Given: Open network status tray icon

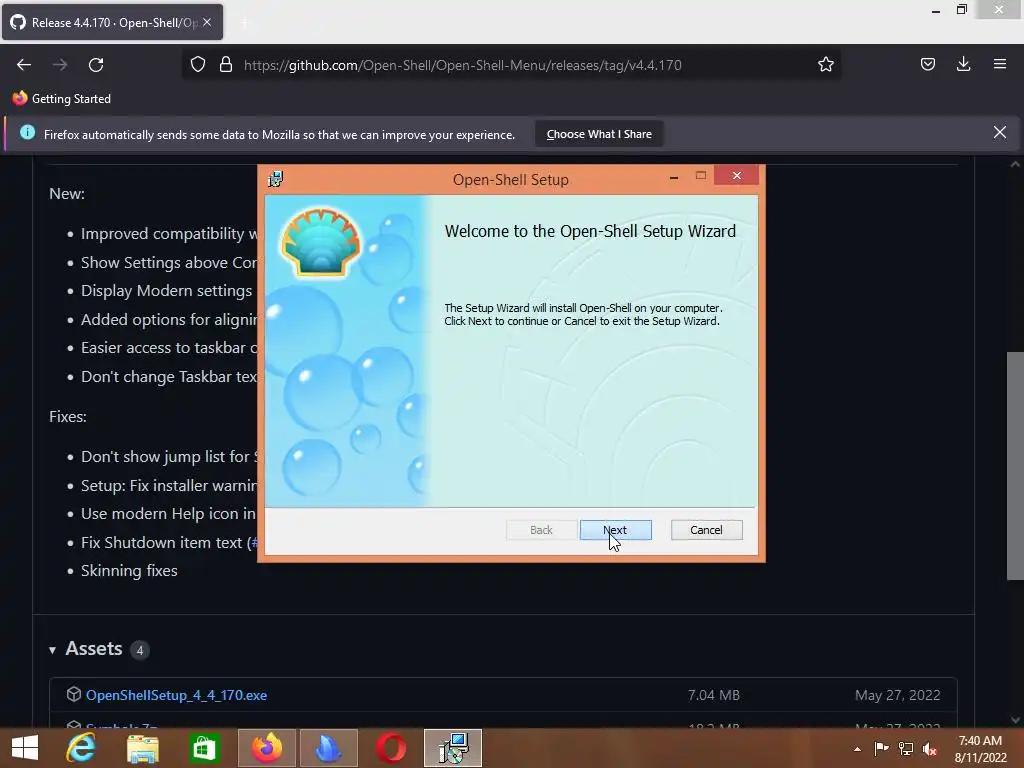Looking at the screenshot, I should [906, 748].
